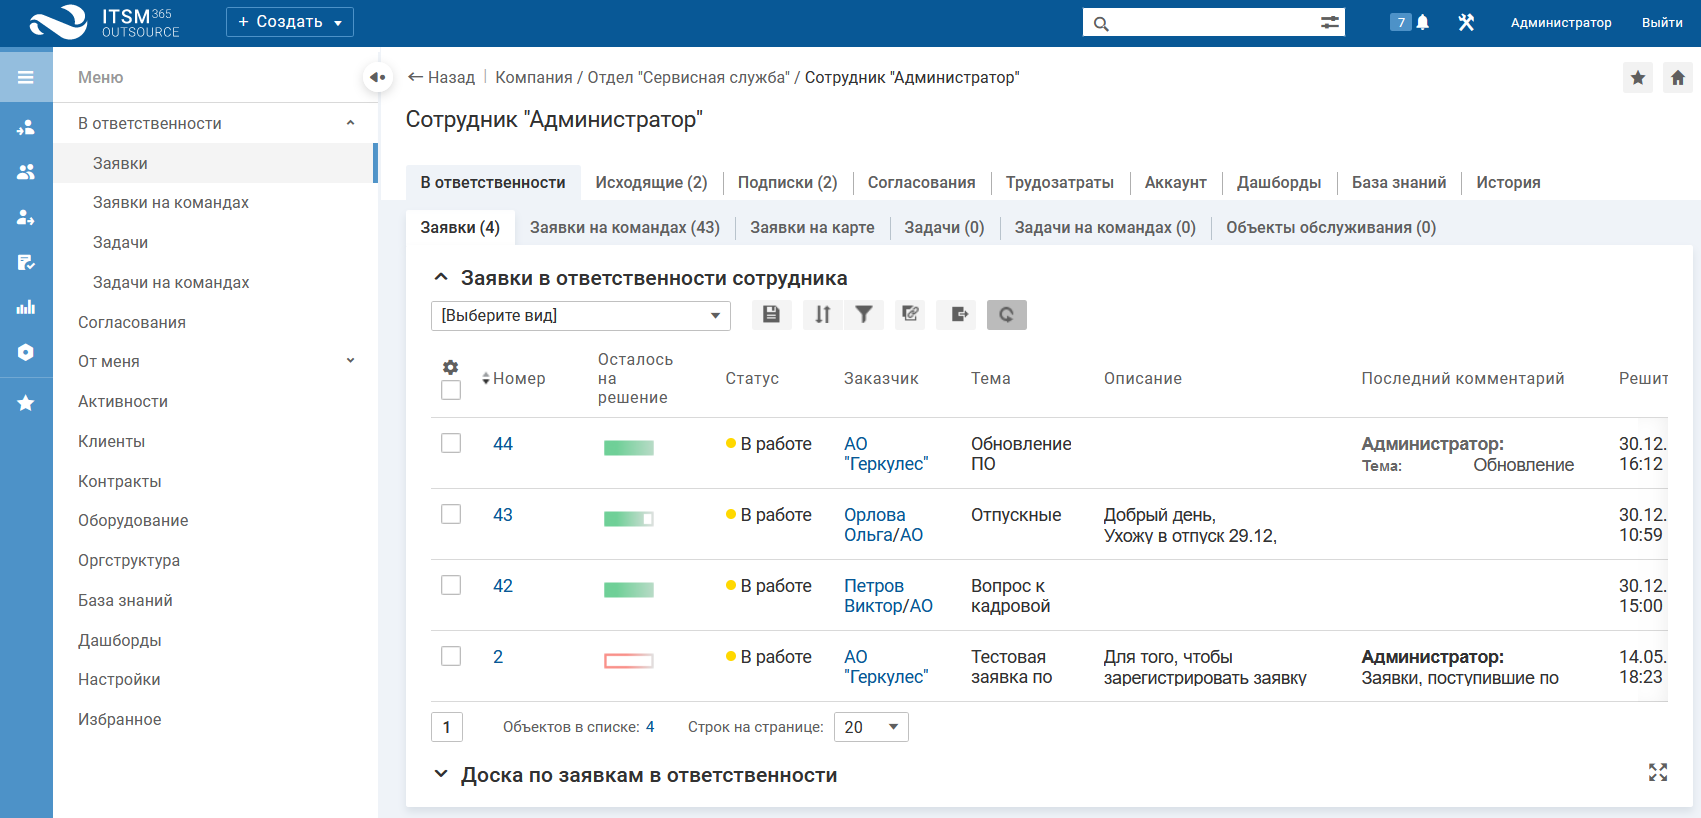Viewport: 1701px width, 818px height.
Task: Expand Доска по заявкам в ответственности section
Action: coord(440,774)
